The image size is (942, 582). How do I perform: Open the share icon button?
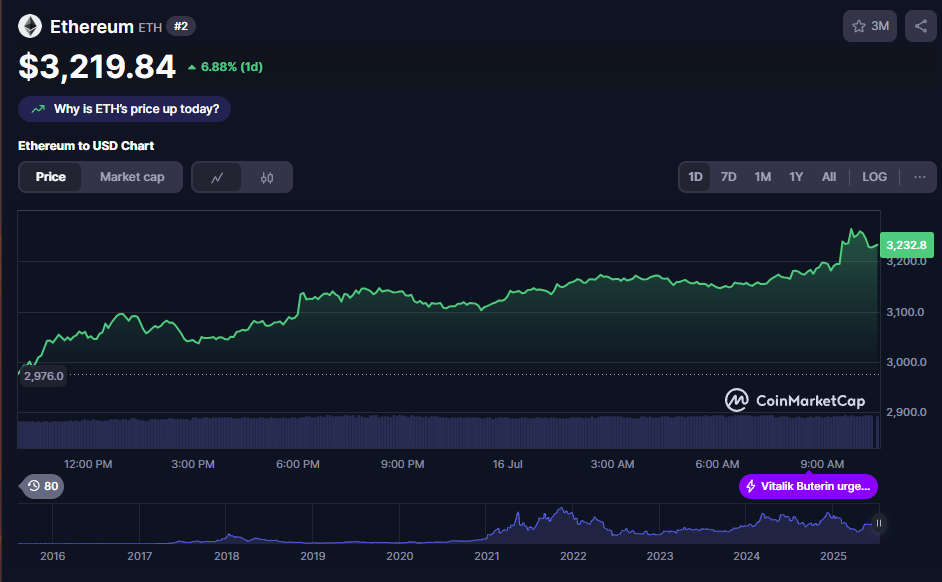click(x=920, y=26)
